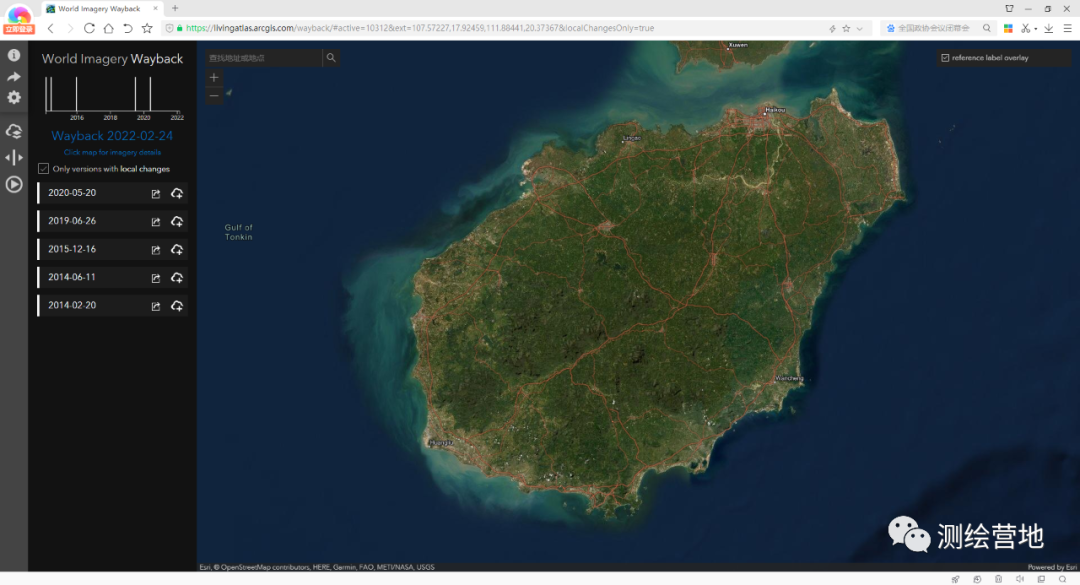The image size is (1080, 585).
Task: Open tile link for the 2014-06-11 release
Action: [x=156, y=278]
